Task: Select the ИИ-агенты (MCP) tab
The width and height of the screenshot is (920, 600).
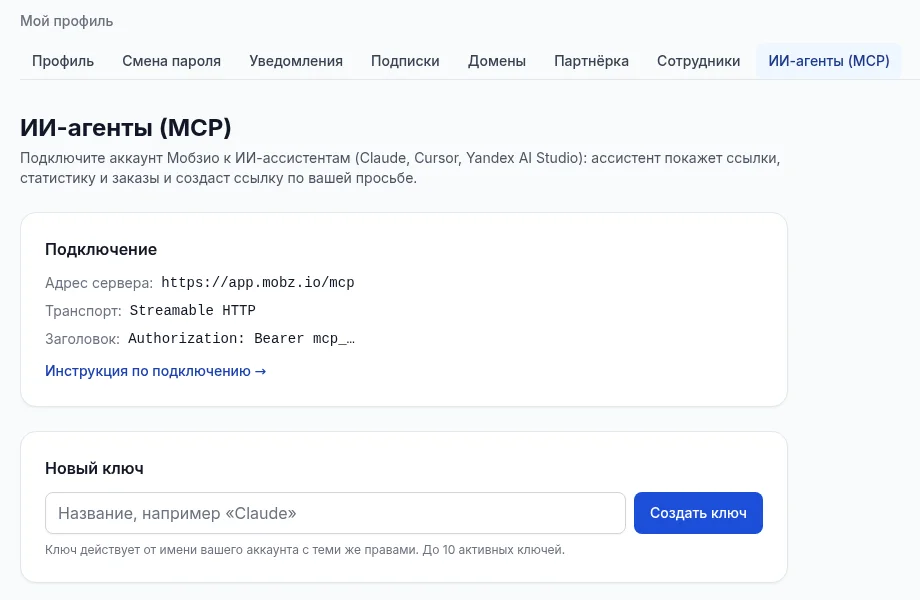Action: pyautogui.click(x=828, y=61)
